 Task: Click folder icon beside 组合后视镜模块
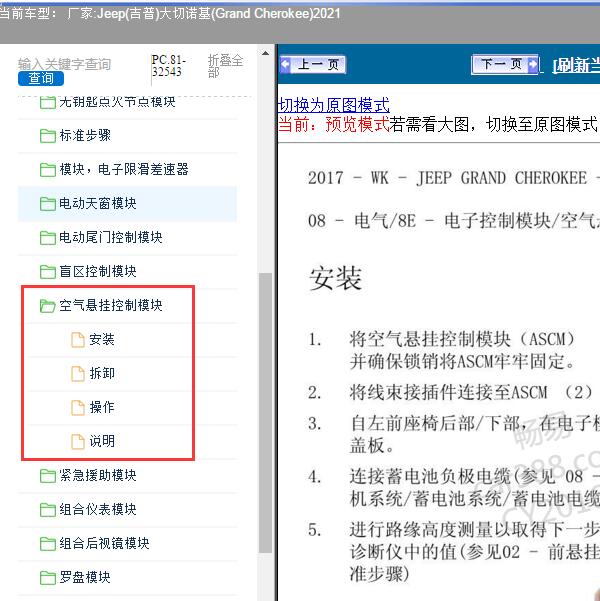pyautogui.click(x=48, y=544)
